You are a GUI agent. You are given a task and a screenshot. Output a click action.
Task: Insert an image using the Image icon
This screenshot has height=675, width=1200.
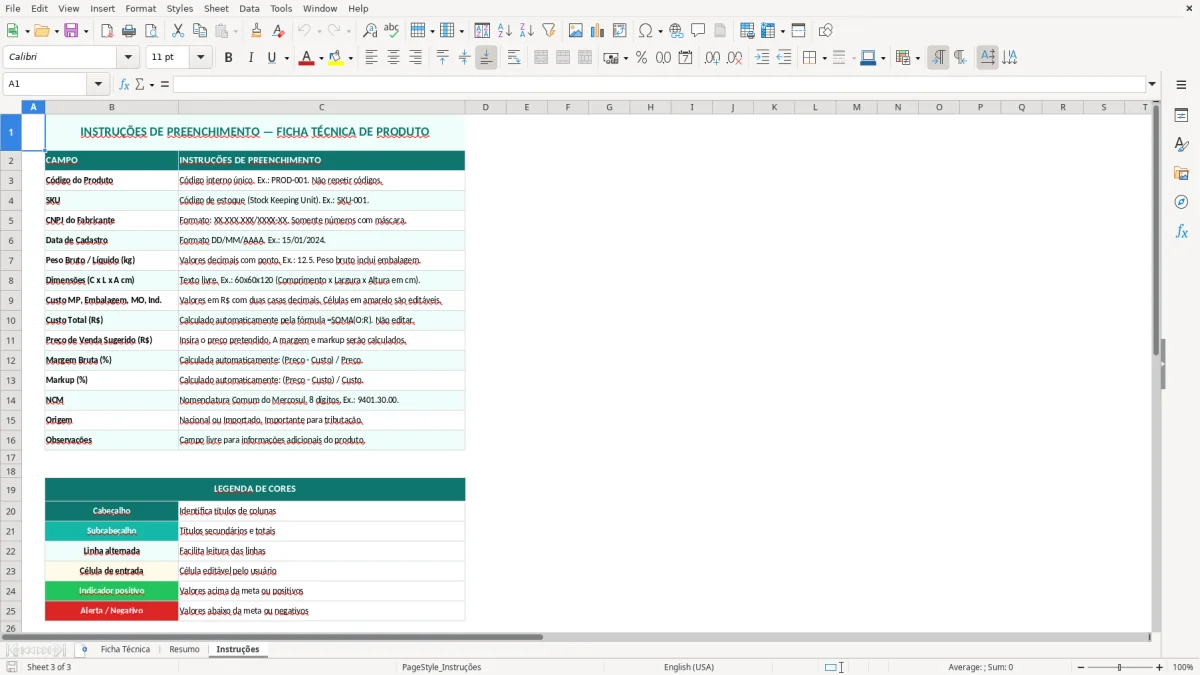(576, 31)
